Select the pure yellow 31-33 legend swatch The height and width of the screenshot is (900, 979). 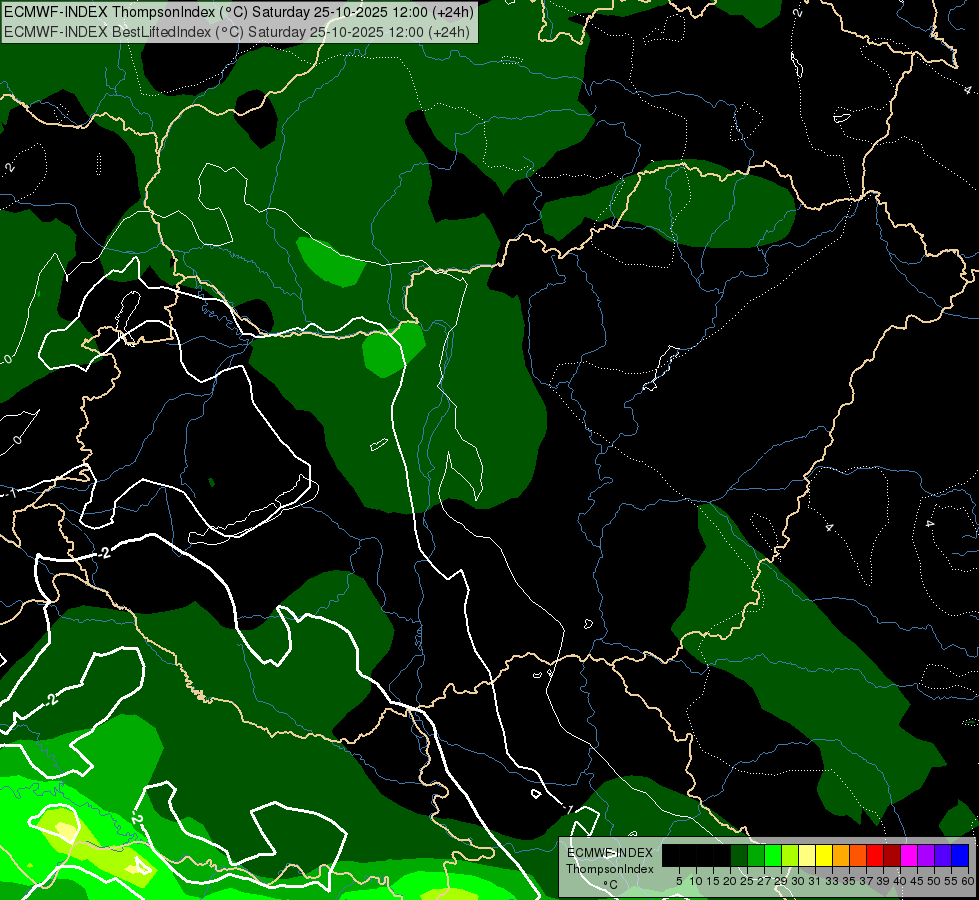(x=824, y=855)
